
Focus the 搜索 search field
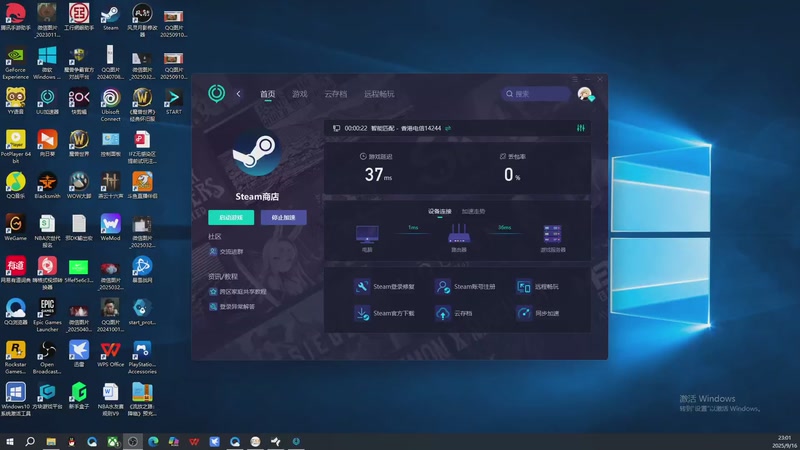tap(536, 94)
